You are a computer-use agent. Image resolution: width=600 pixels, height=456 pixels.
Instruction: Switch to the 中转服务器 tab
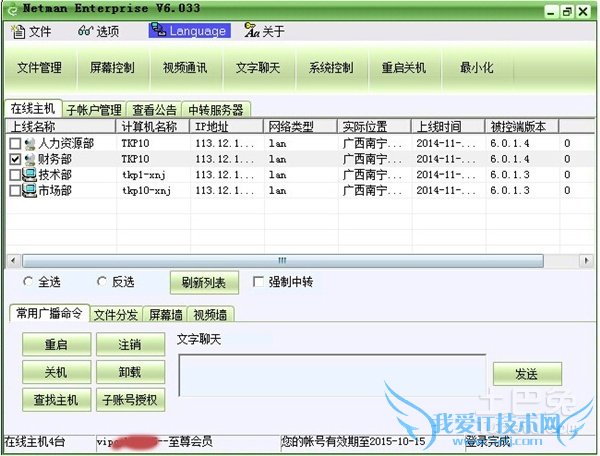[217, 109]
